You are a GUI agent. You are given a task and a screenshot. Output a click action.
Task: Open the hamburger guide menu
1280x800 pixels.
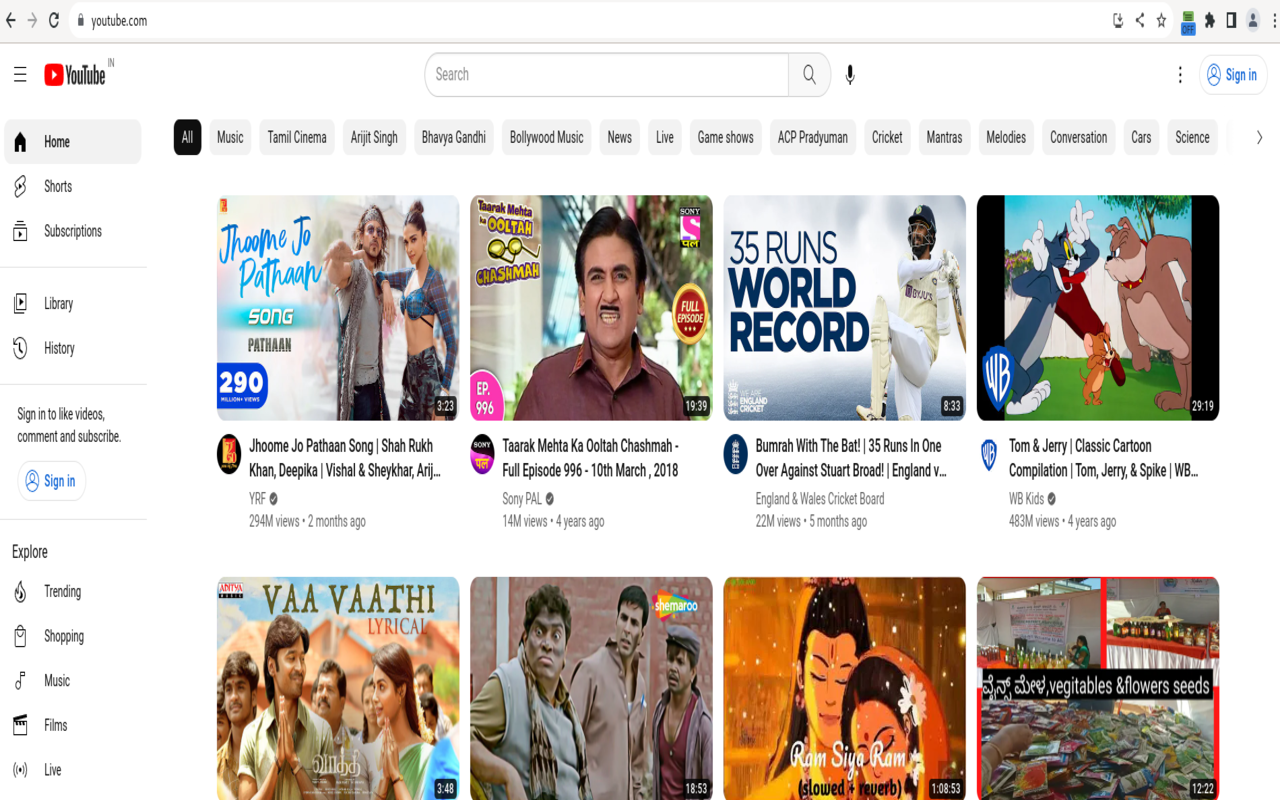point(20,75)
